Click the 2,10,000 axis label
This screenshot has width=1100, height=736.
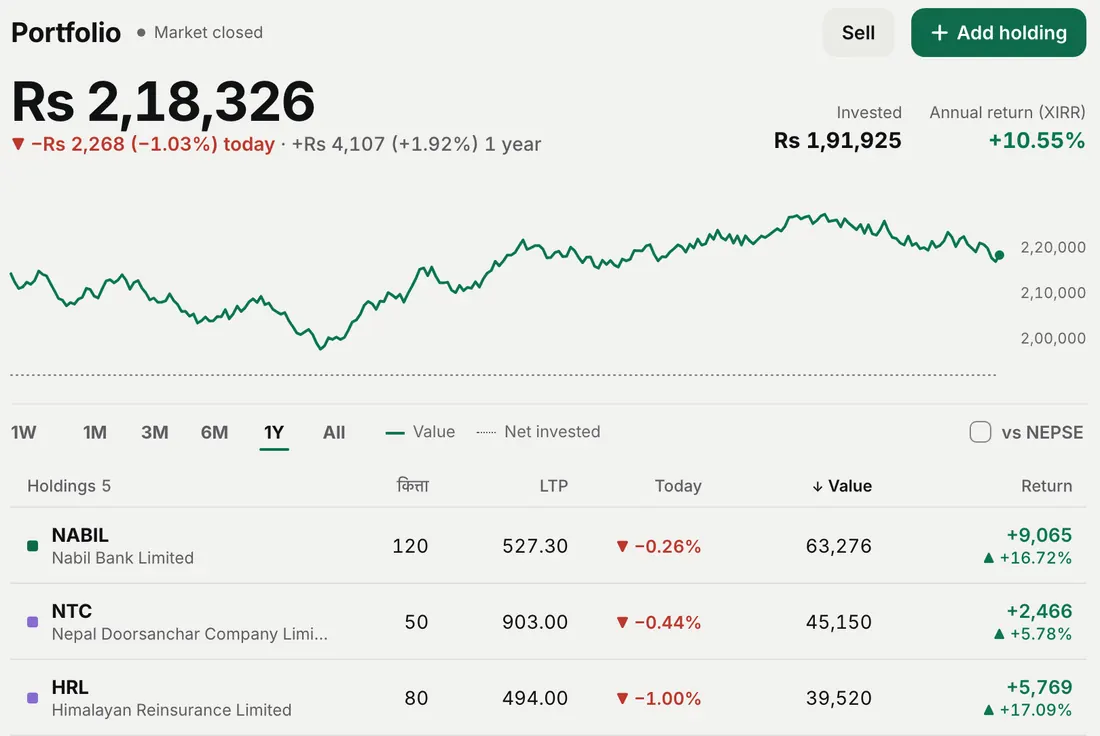1053,293
